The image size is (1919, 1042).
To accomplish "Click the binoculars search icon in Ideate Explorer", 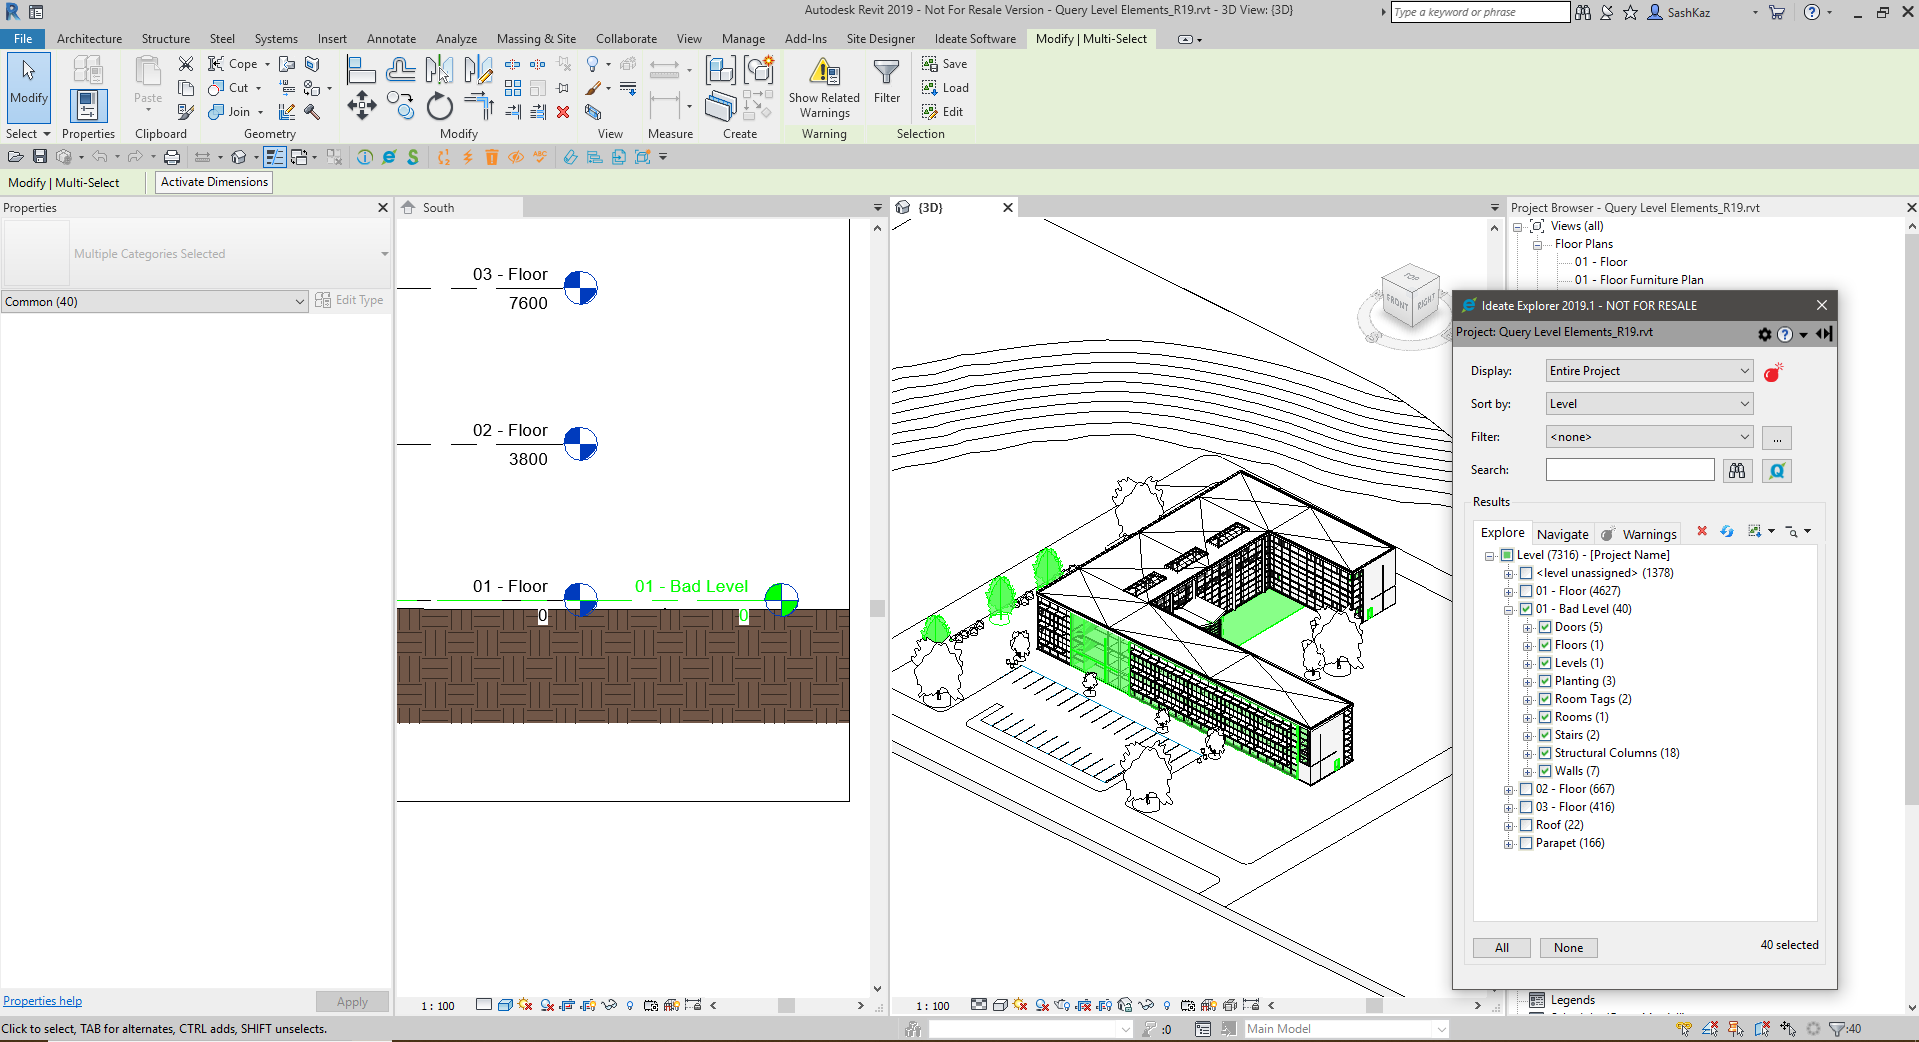I will (1737, 471).
